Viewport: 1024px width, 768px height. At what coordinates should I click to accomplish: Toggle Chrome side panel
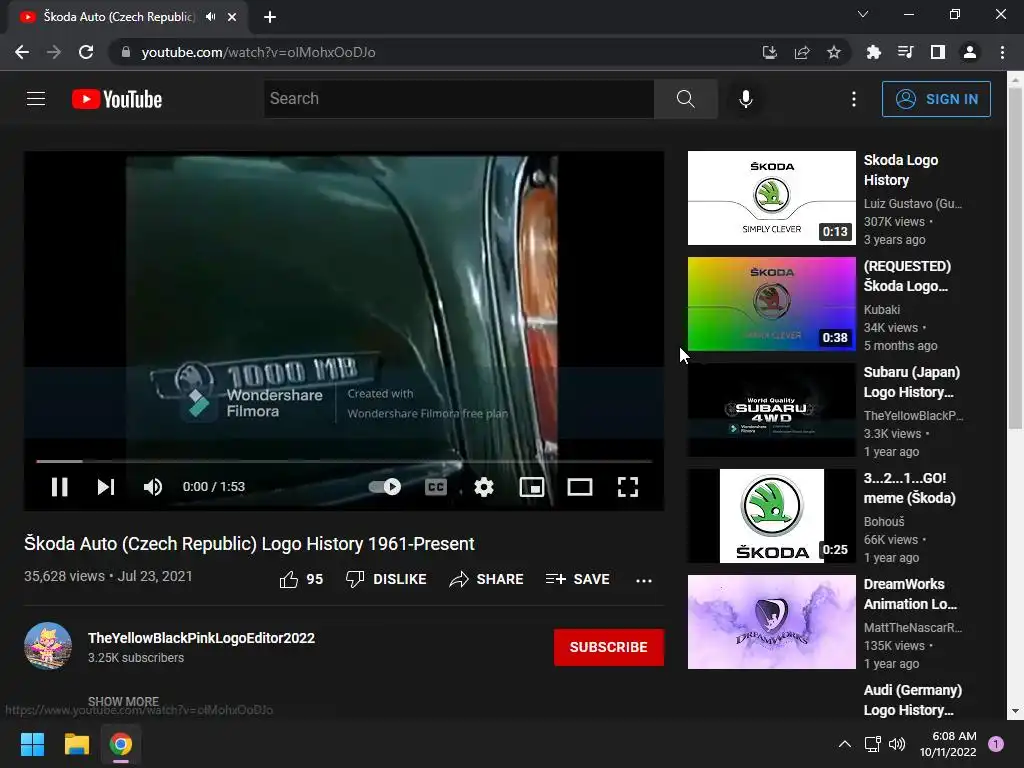point(938,52)
